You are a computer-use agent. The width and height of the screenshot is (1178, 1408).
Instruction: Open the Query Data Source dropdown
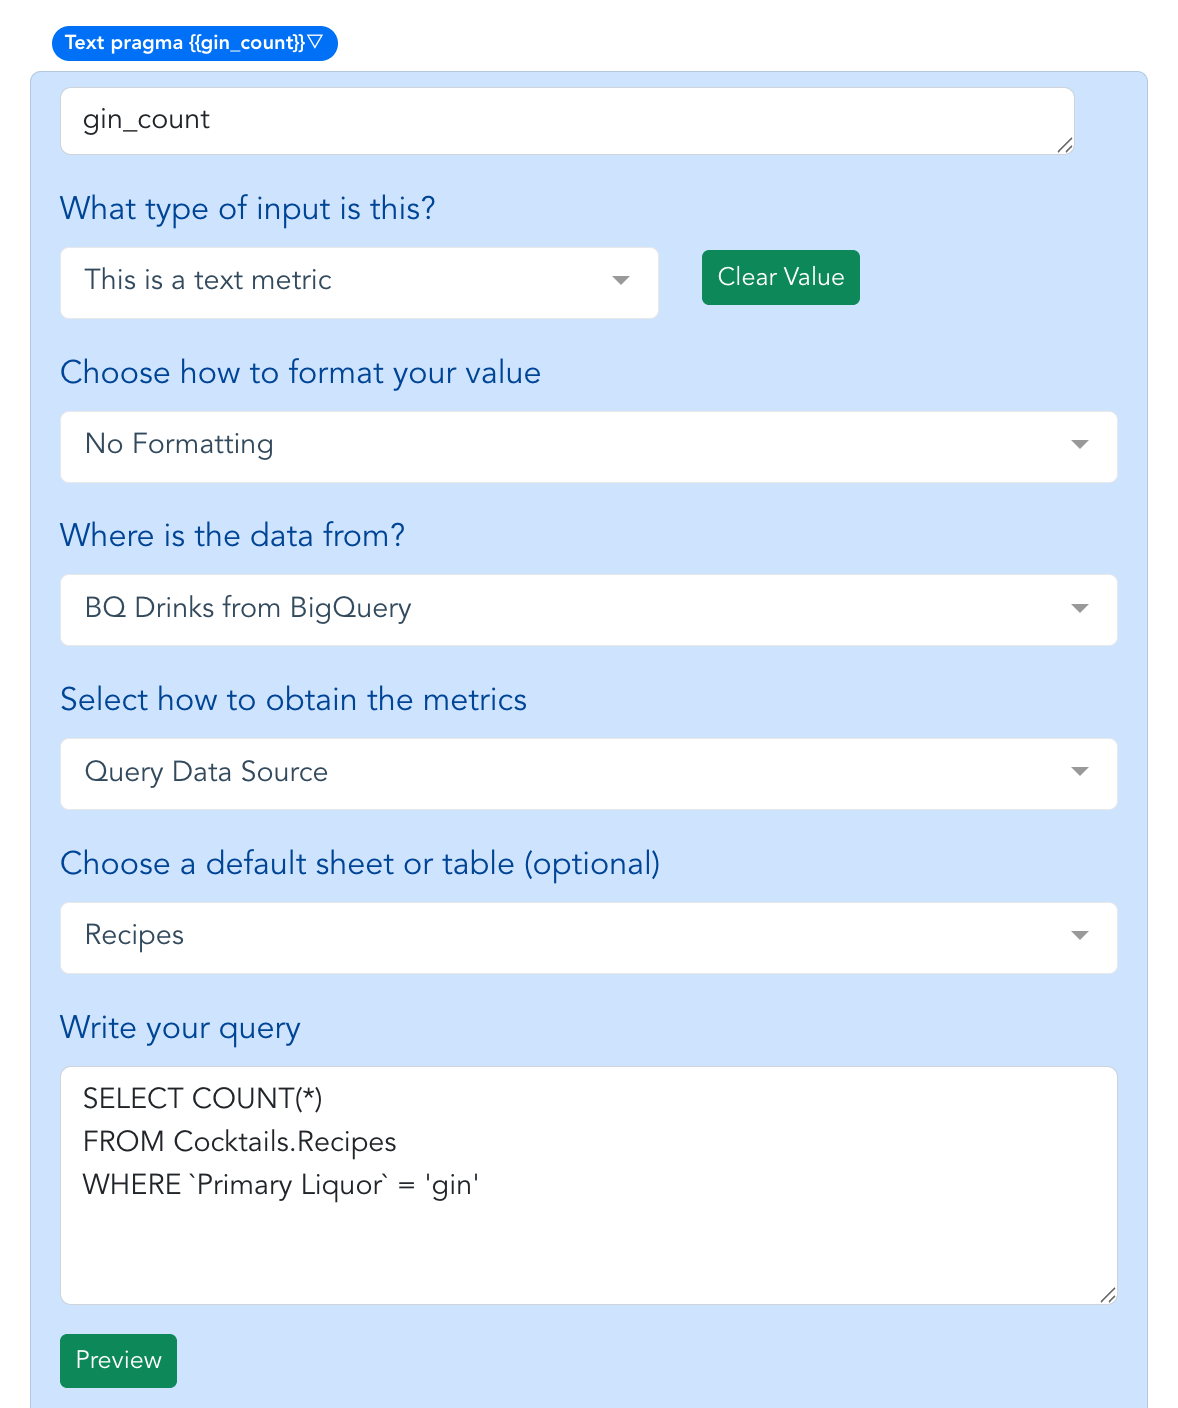(x=588, y=774)
